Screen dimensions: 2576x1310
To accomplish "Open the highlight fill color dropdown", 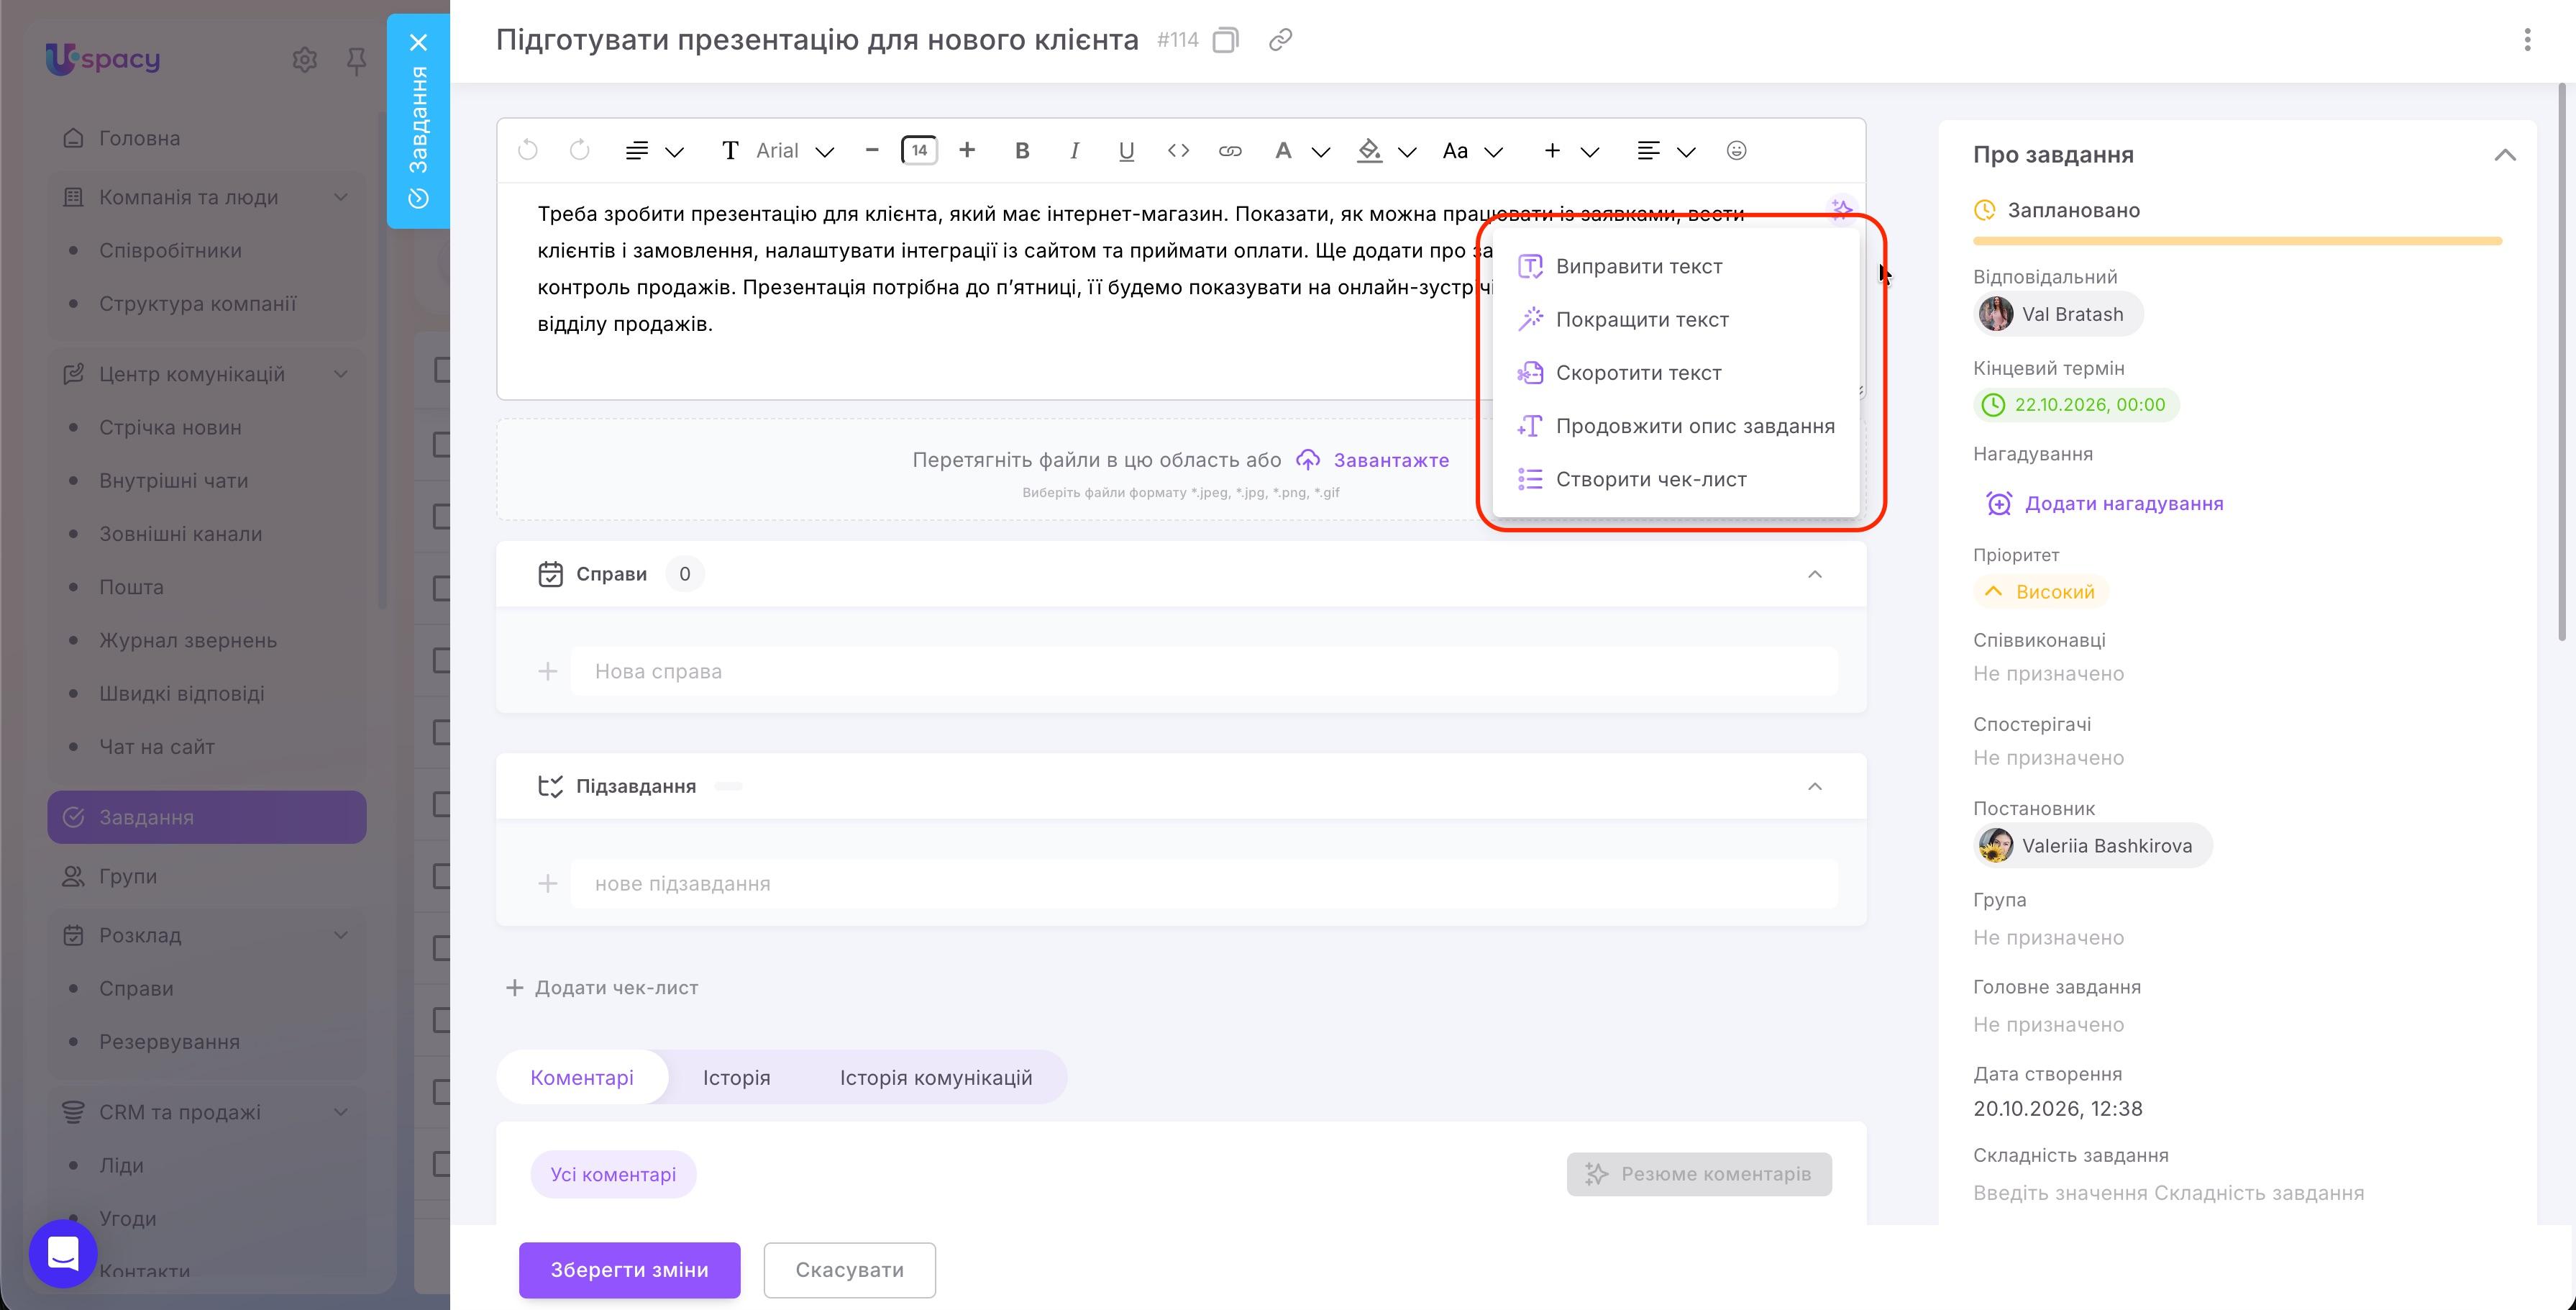I will pyautogui.click(x=1406, y=152).
